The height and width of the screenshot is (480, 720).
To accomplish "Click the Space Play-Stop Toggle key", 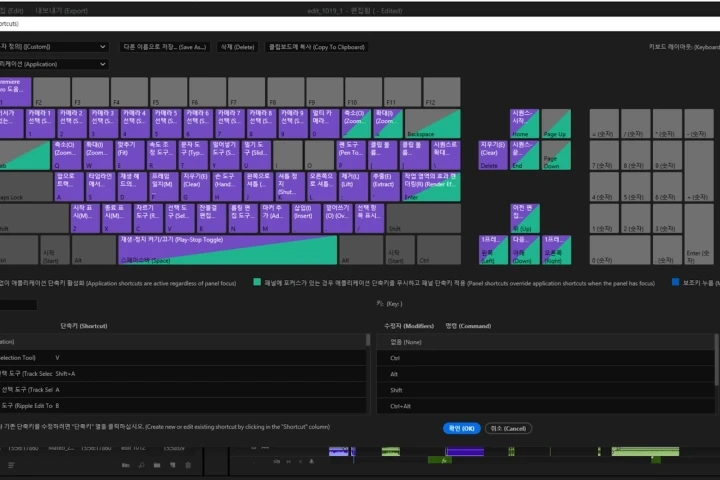I will coord(228,250).
